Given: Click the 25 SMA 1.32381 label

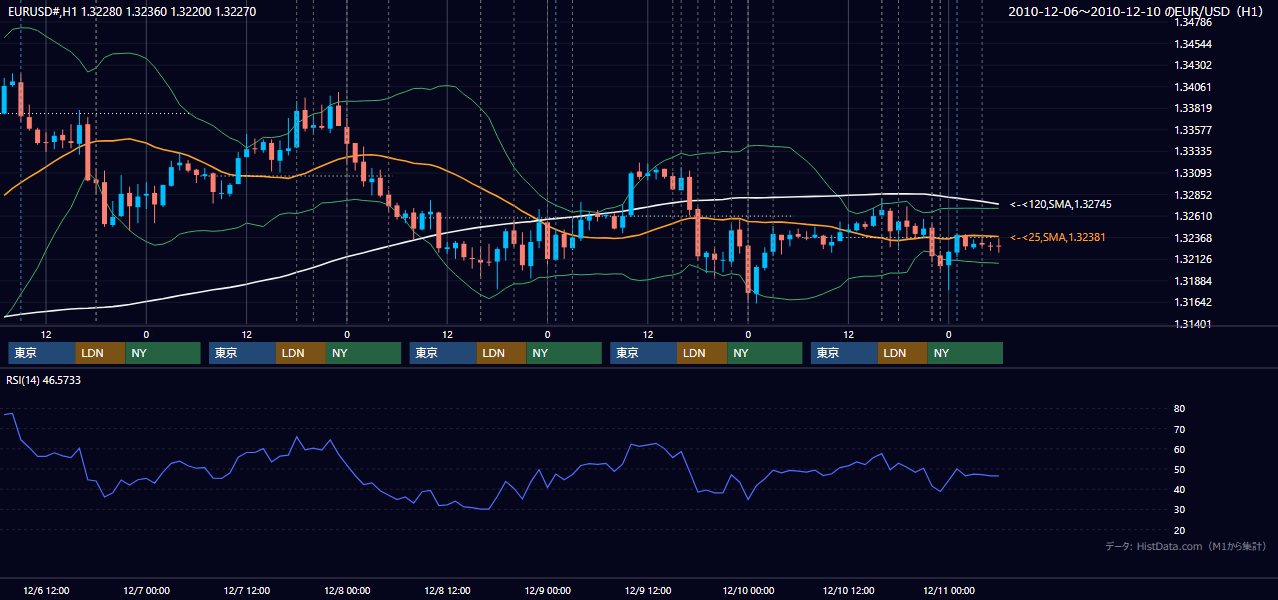Looking at the screenshot, I should [x=1059, y=237].
